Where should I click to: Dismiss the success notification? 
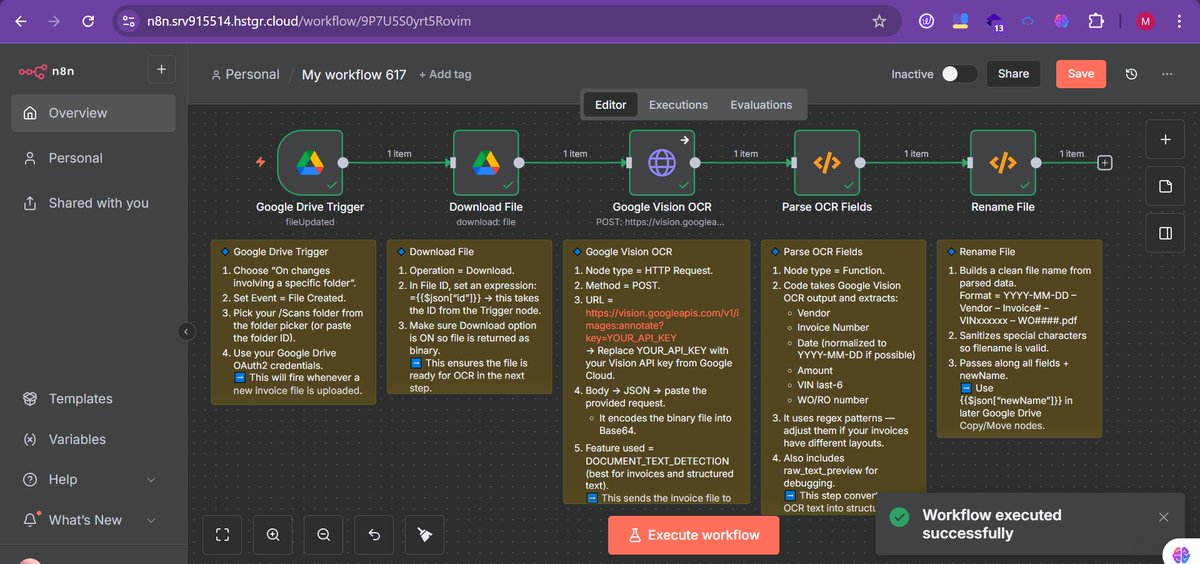pos(1163,517)
